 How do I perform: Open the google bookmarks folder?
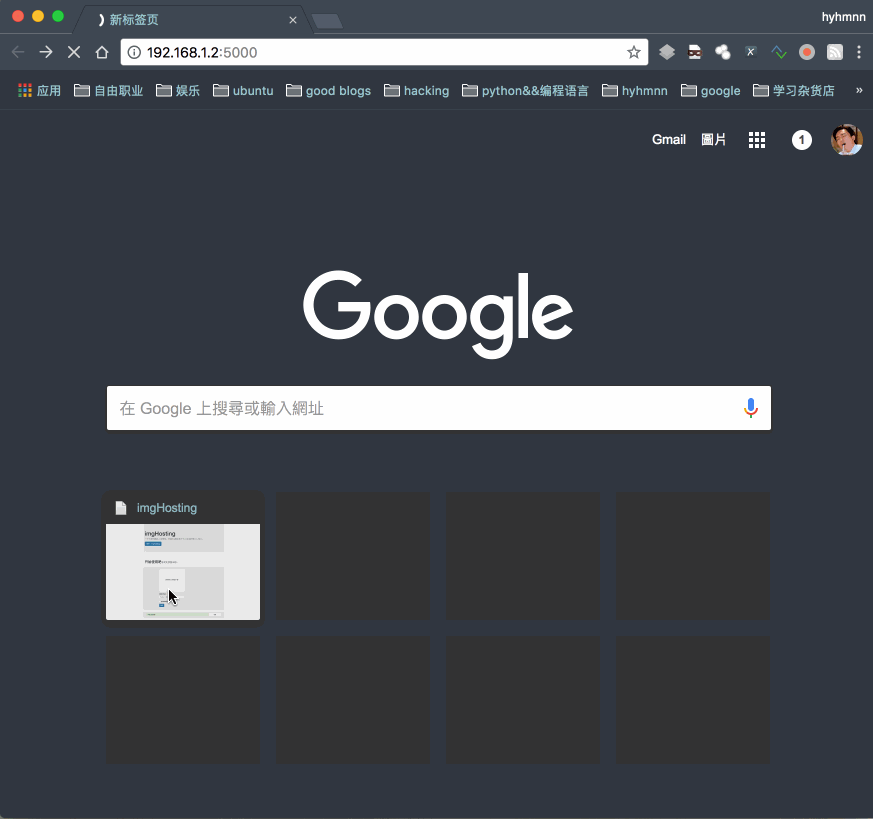tap(710, 91)
